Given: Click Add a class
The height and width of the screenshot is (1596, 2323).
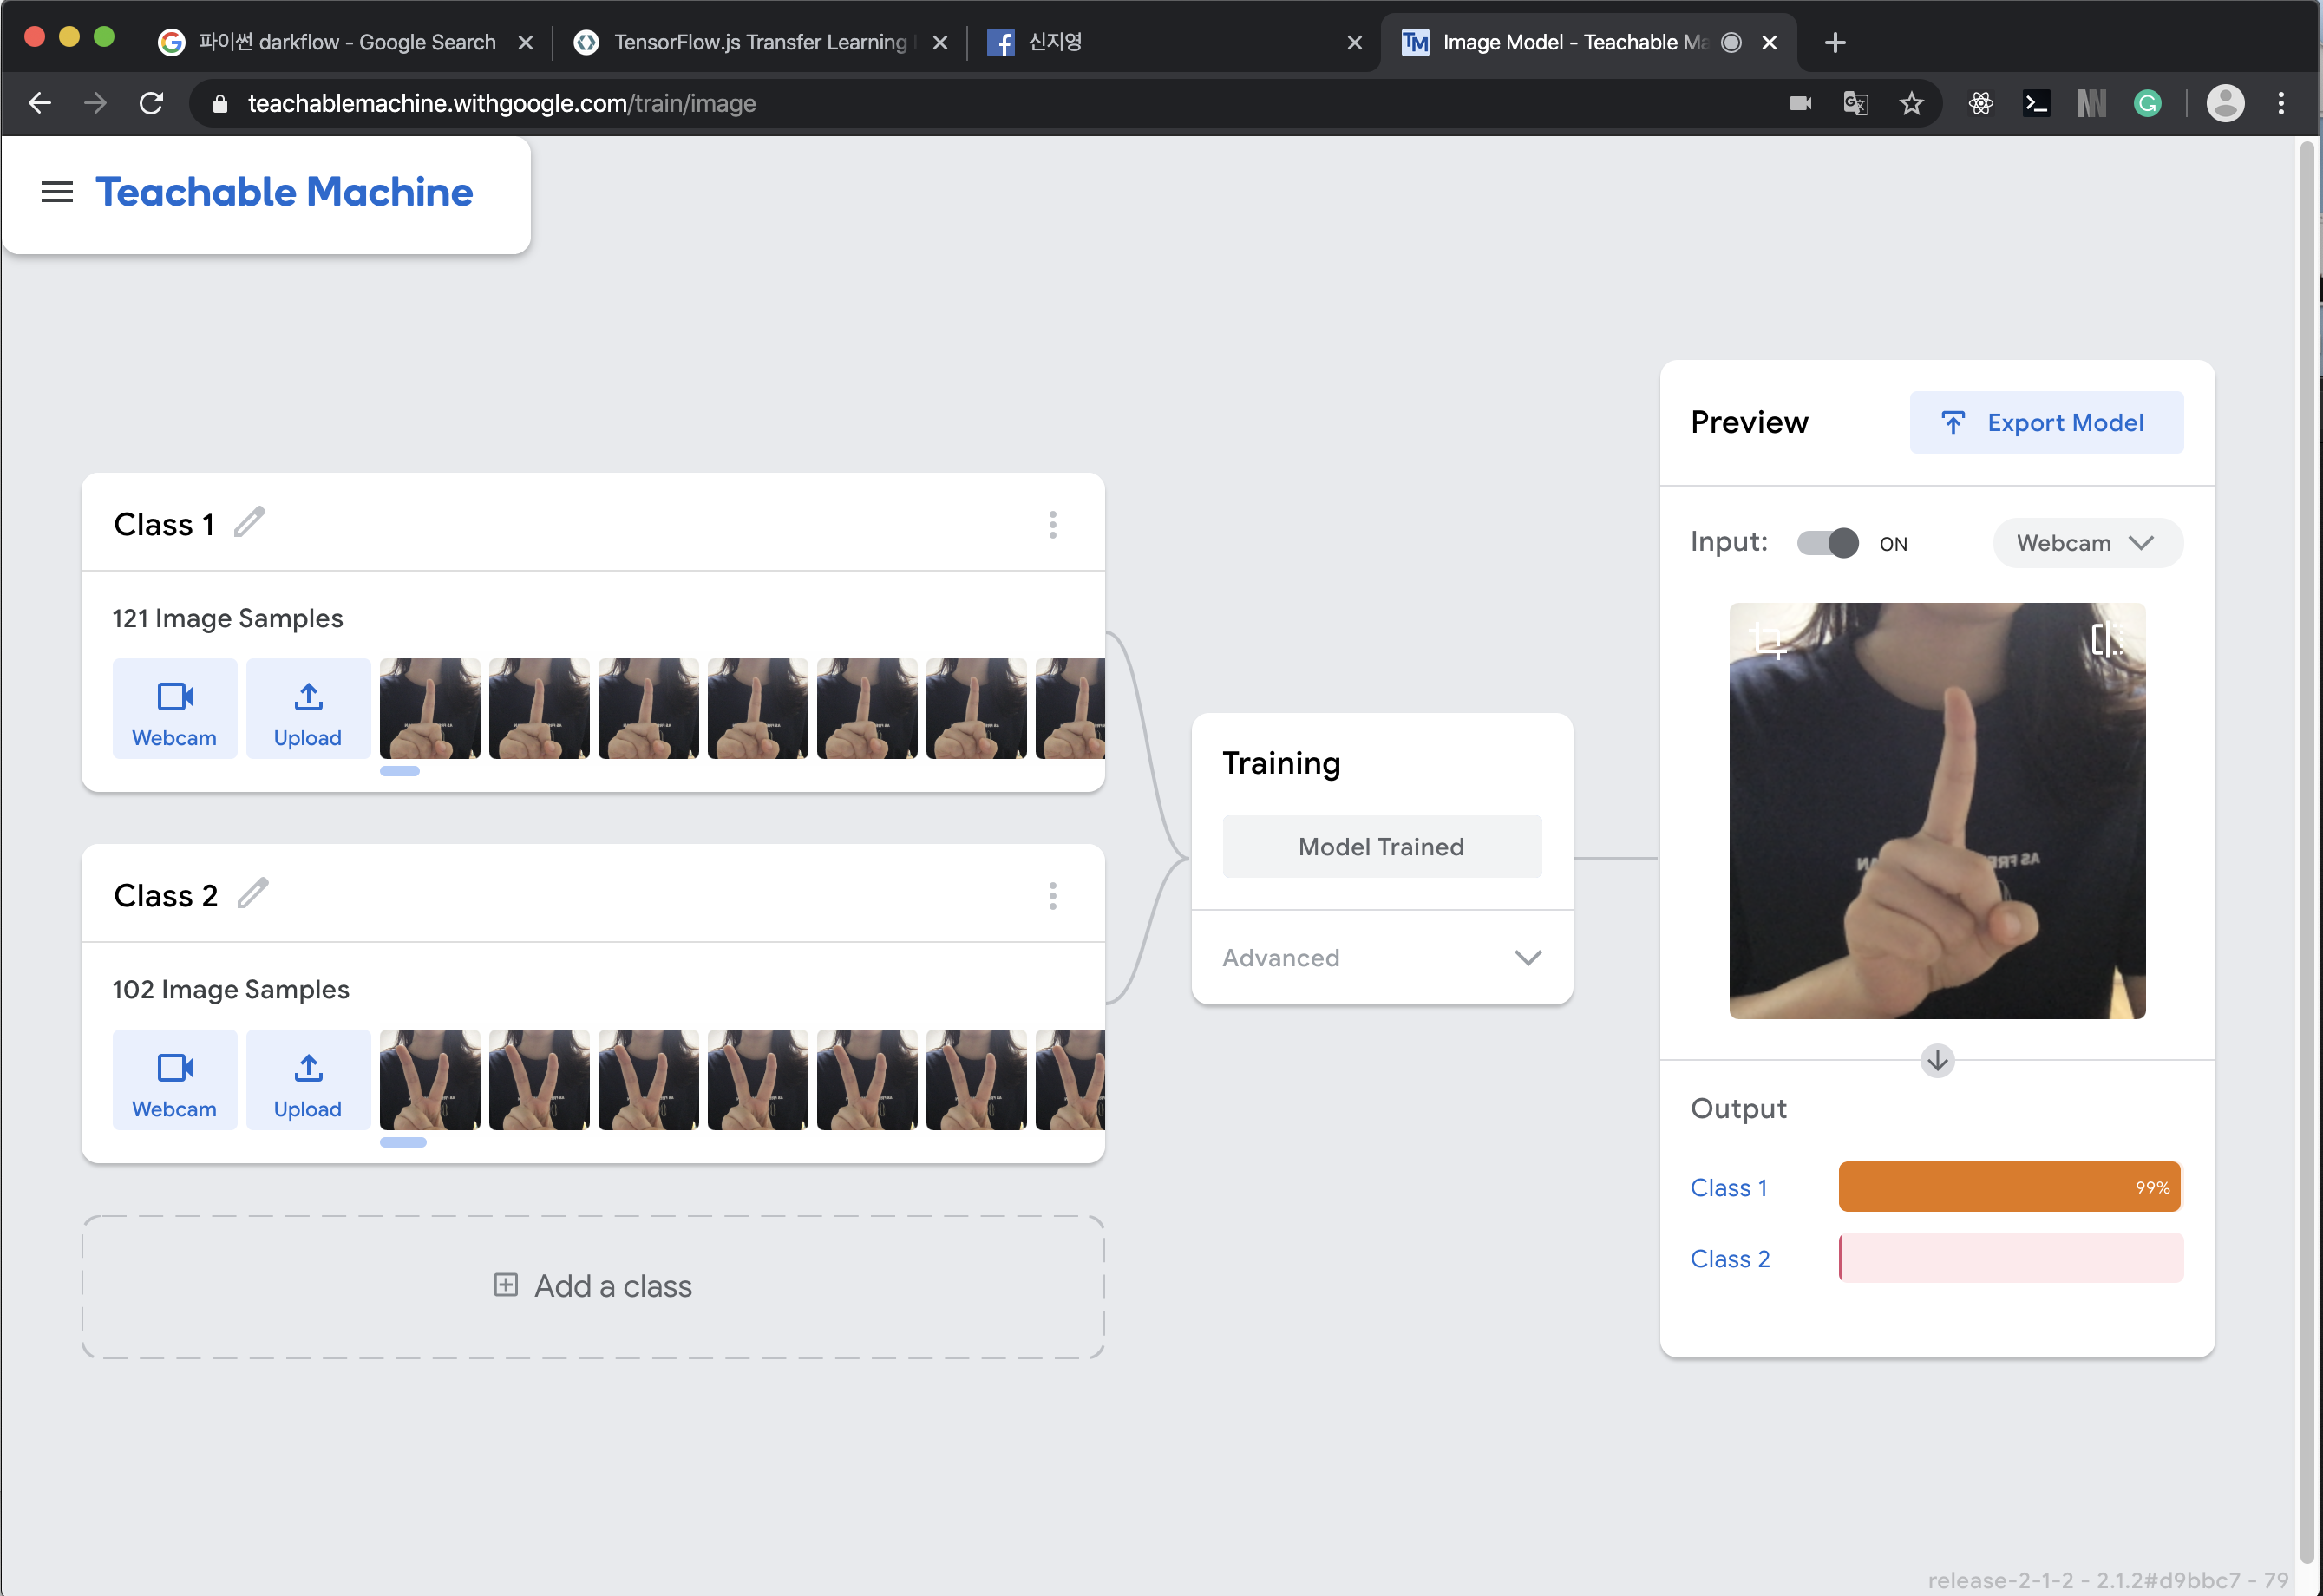Looking at the screenshot, I should click(593, 1286).
